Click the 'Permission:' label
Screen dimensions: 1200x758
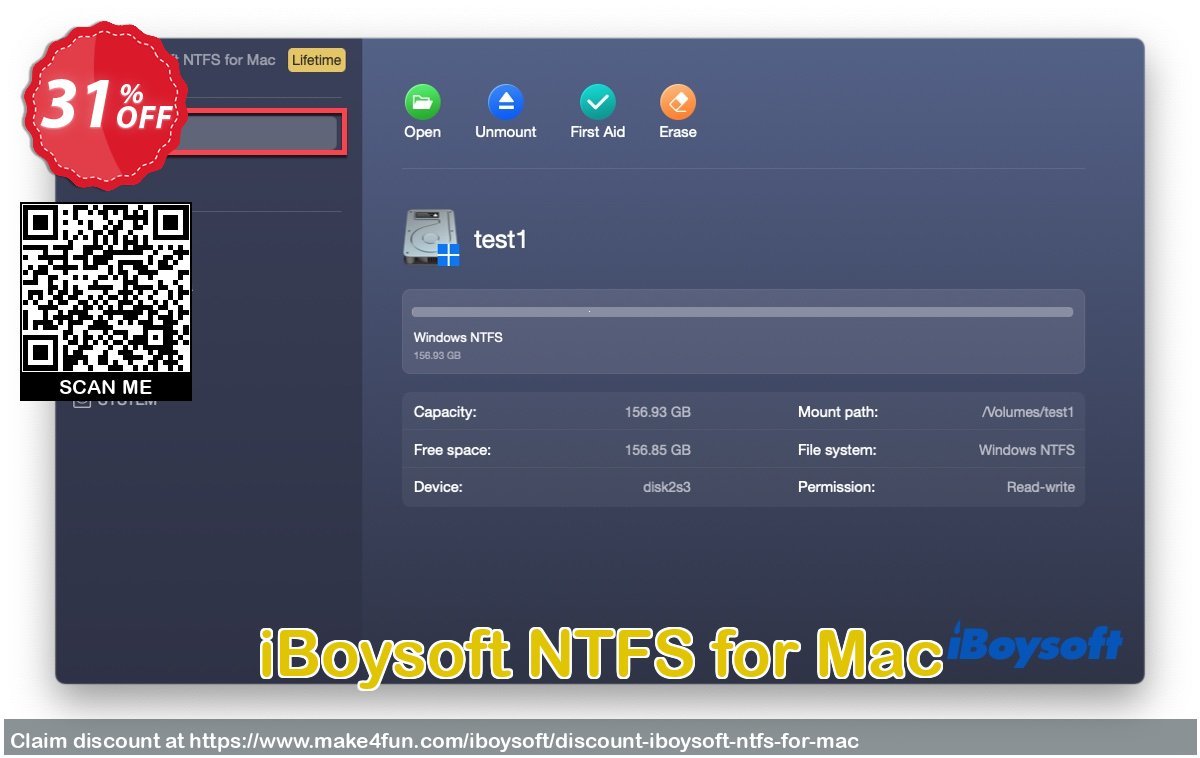(x=836, y=487)
